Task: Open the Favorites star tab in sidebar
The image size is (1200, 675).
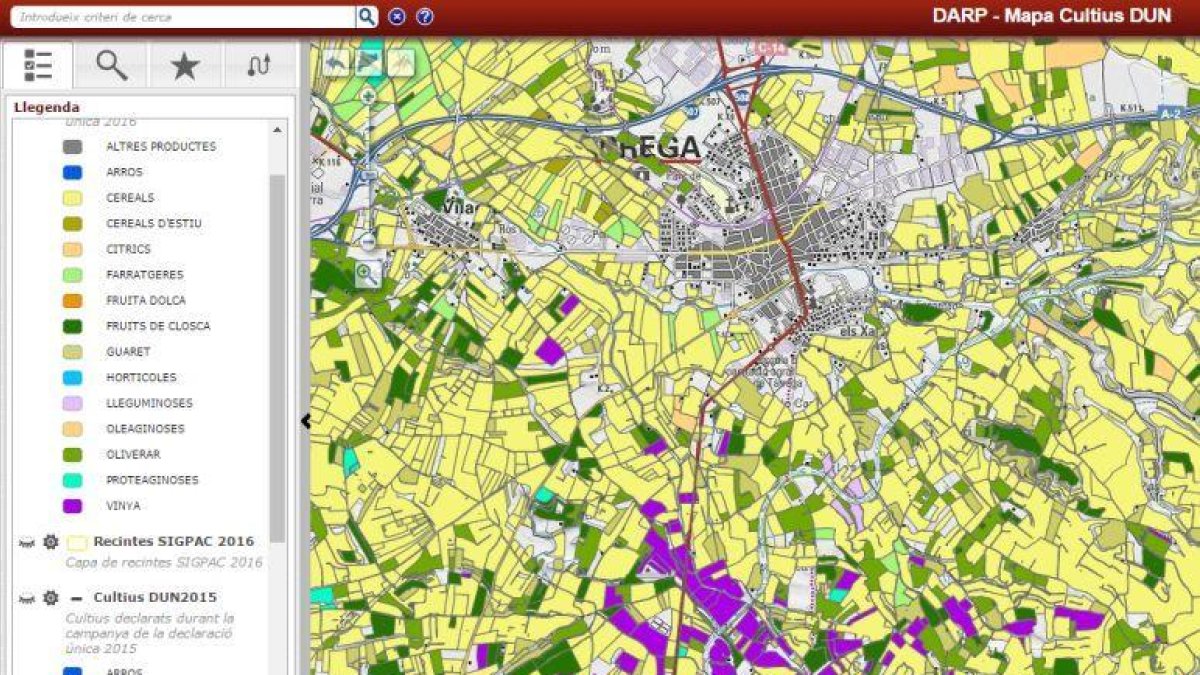Action: [186, 63]
